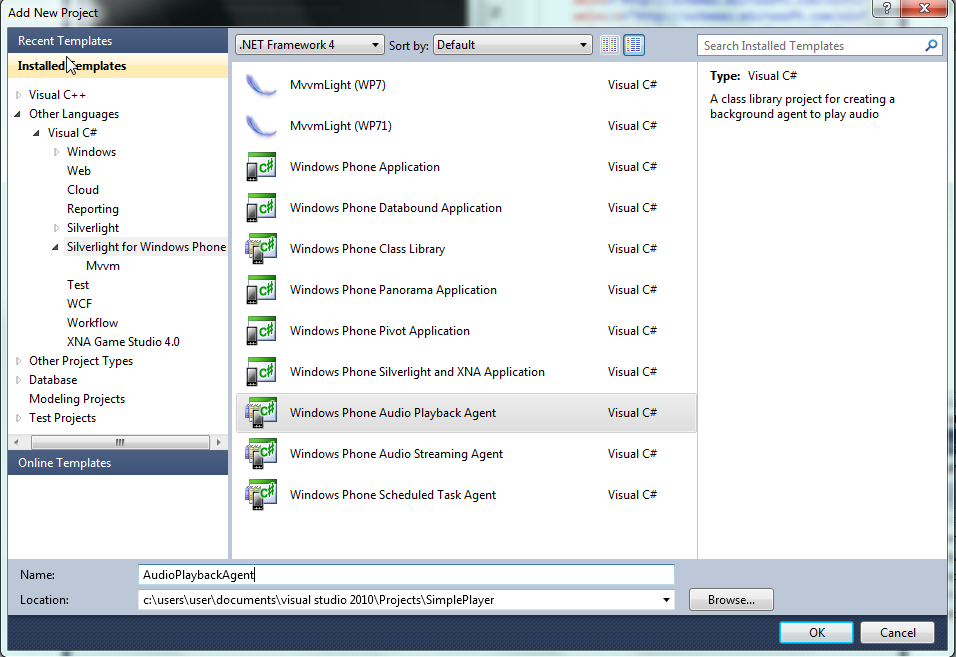Select the WCF category
The image size is (956, 657).
(x=79, y=304)
